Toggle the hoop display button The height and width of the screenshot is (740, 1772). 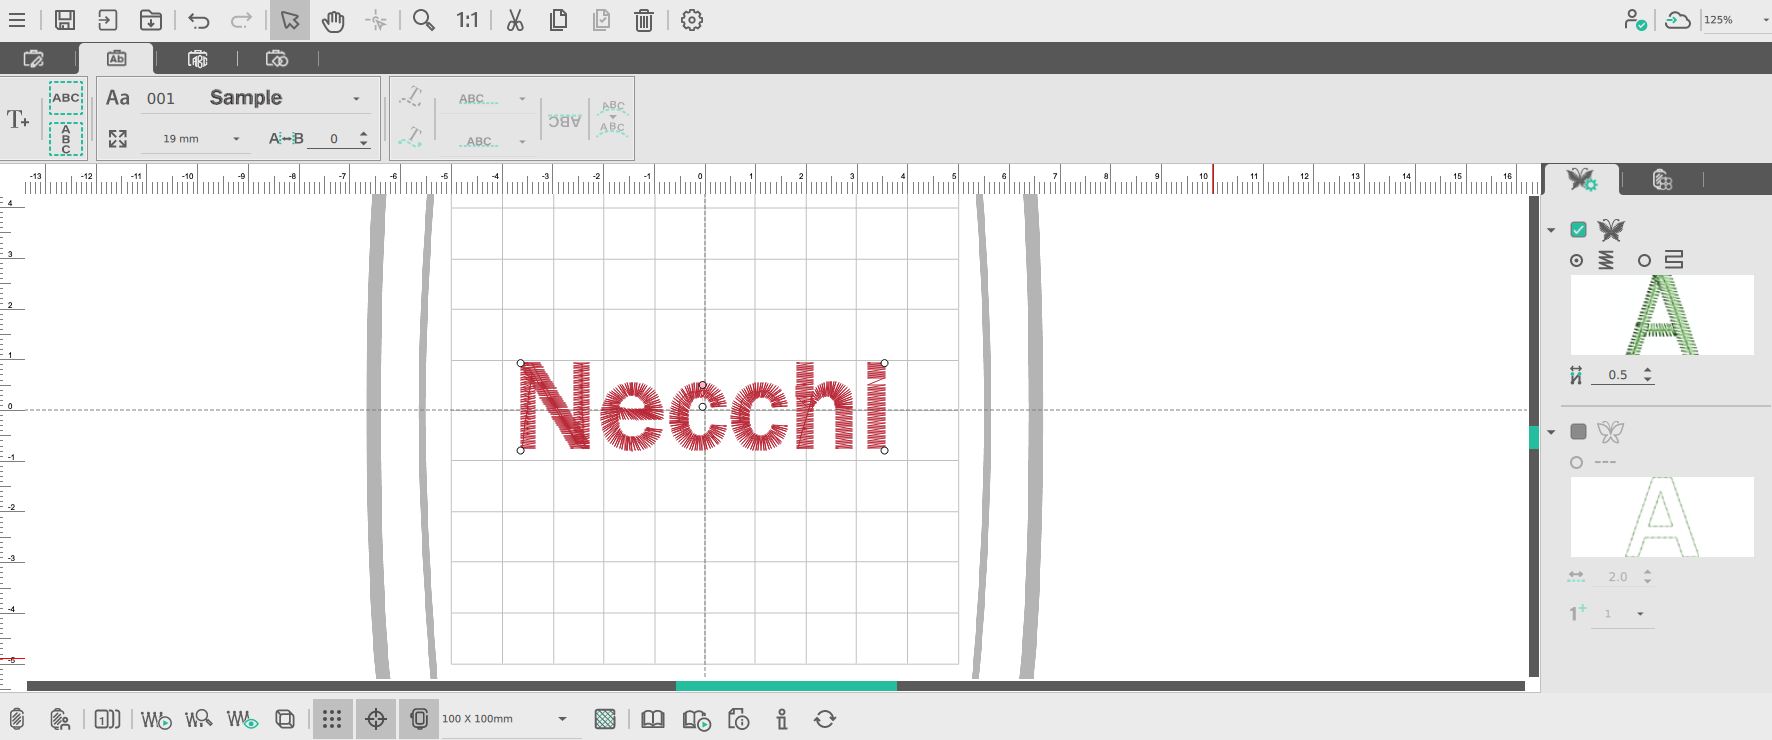tap(419, 719)
